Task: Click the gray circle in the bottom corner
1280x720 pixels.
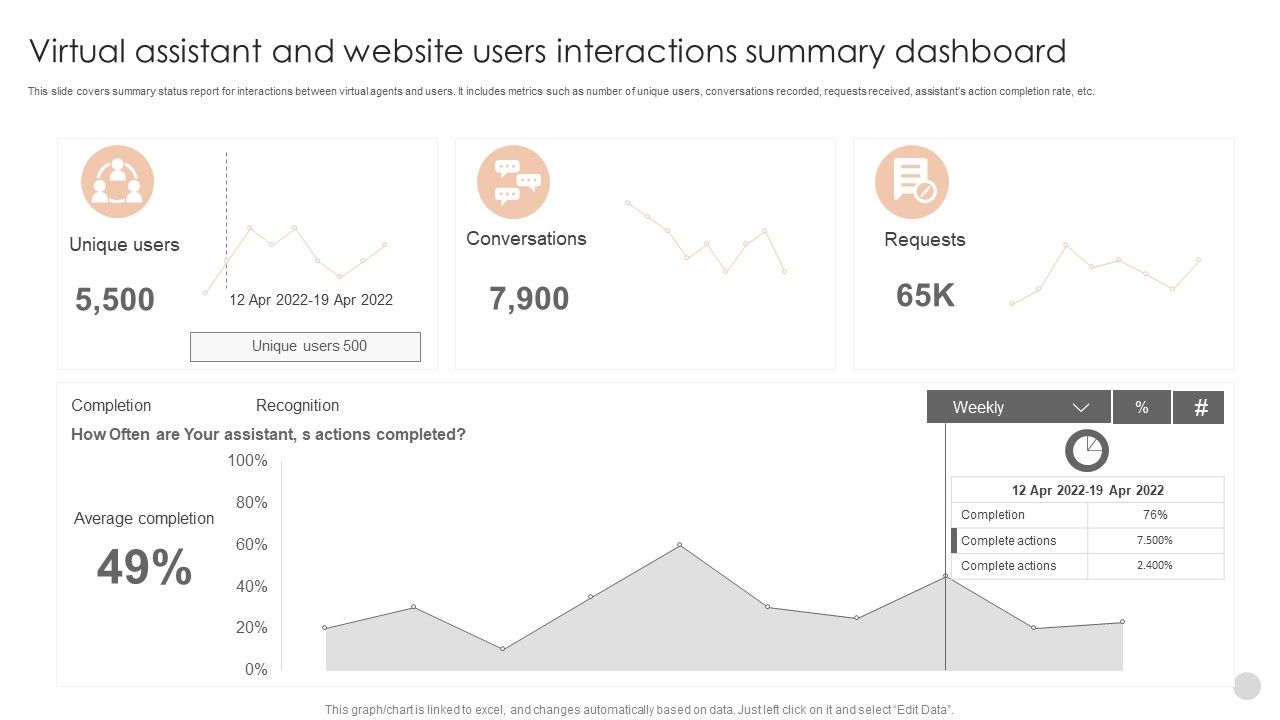Action: click(1247, 686)
